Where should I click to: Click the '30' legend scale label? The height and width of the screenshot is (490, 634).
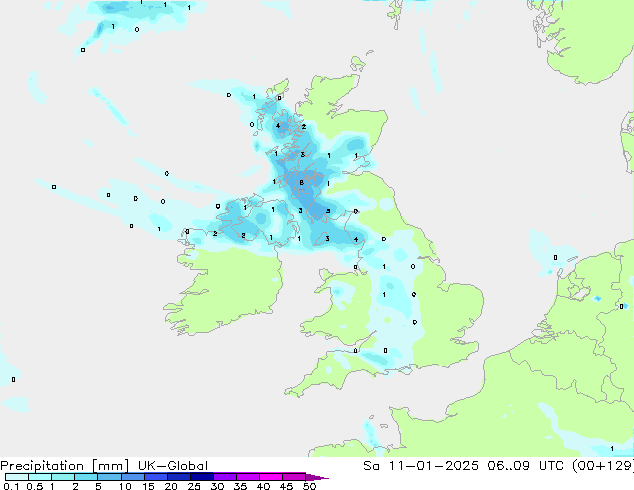click(x=217, y=486)
